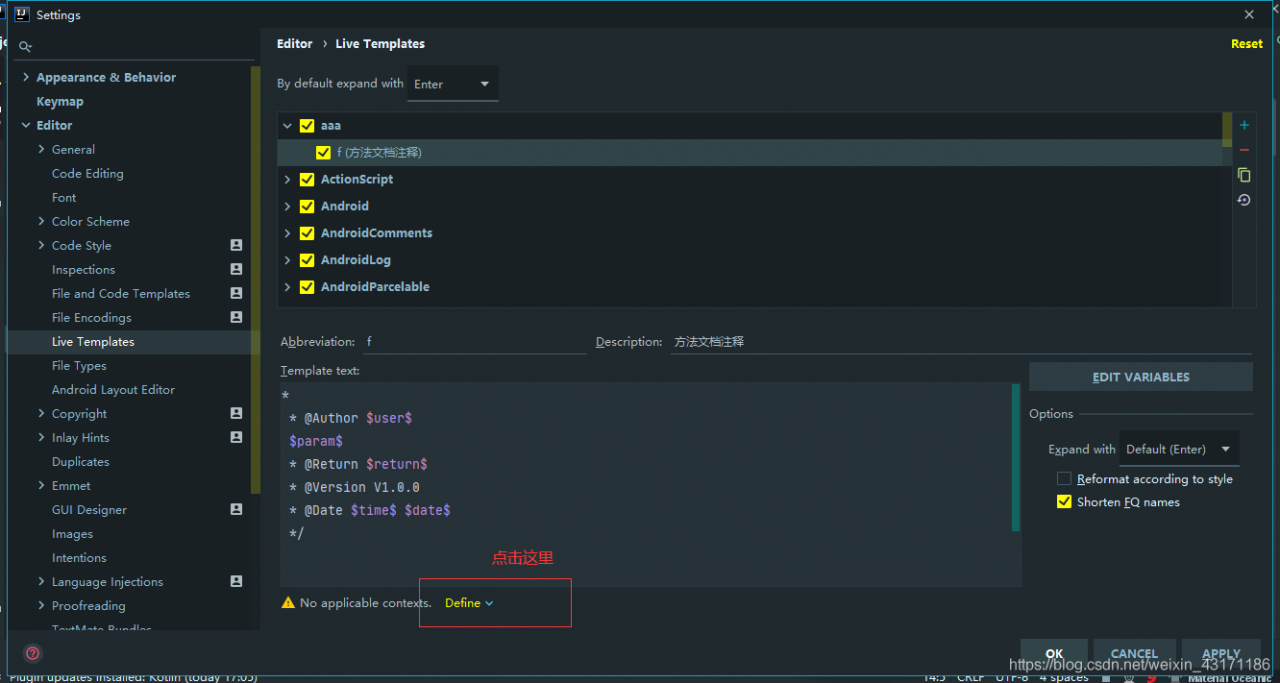
Task: Remove selected template with minus icon
Action: click(1244, 150)
